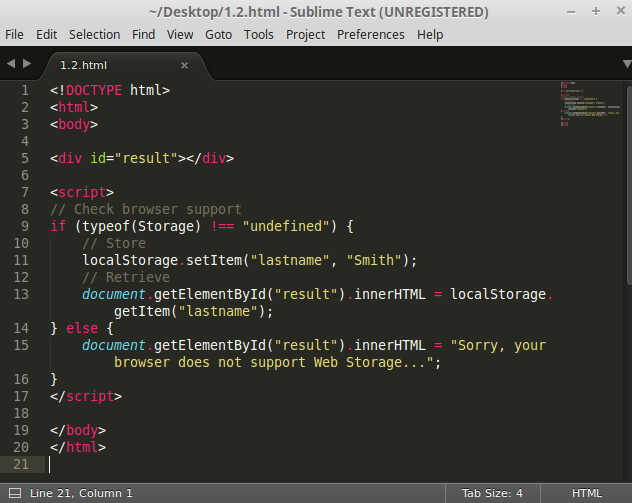Open the Help menu

[x=430, y=35]
